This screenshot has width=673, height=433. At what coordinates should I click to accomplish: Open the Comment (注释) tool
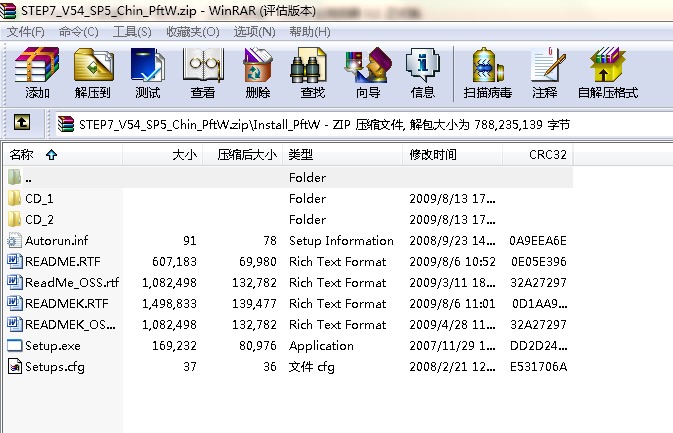[545, 73]
